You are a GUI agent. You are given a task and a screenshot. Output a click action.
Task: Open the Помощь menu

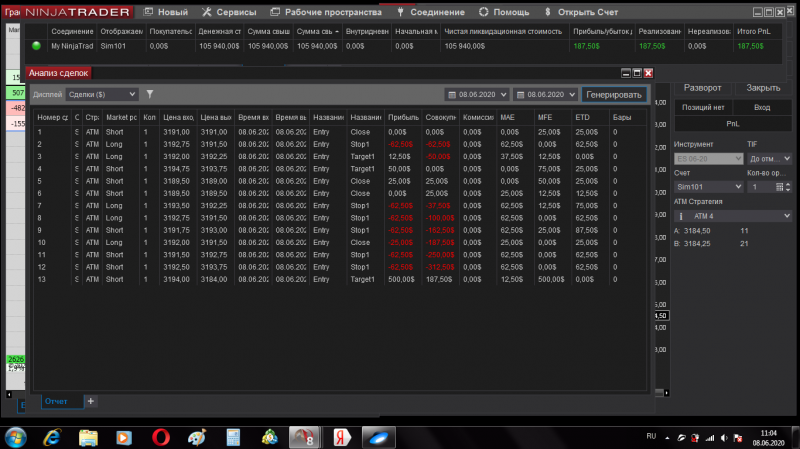(x=504, y=12)
